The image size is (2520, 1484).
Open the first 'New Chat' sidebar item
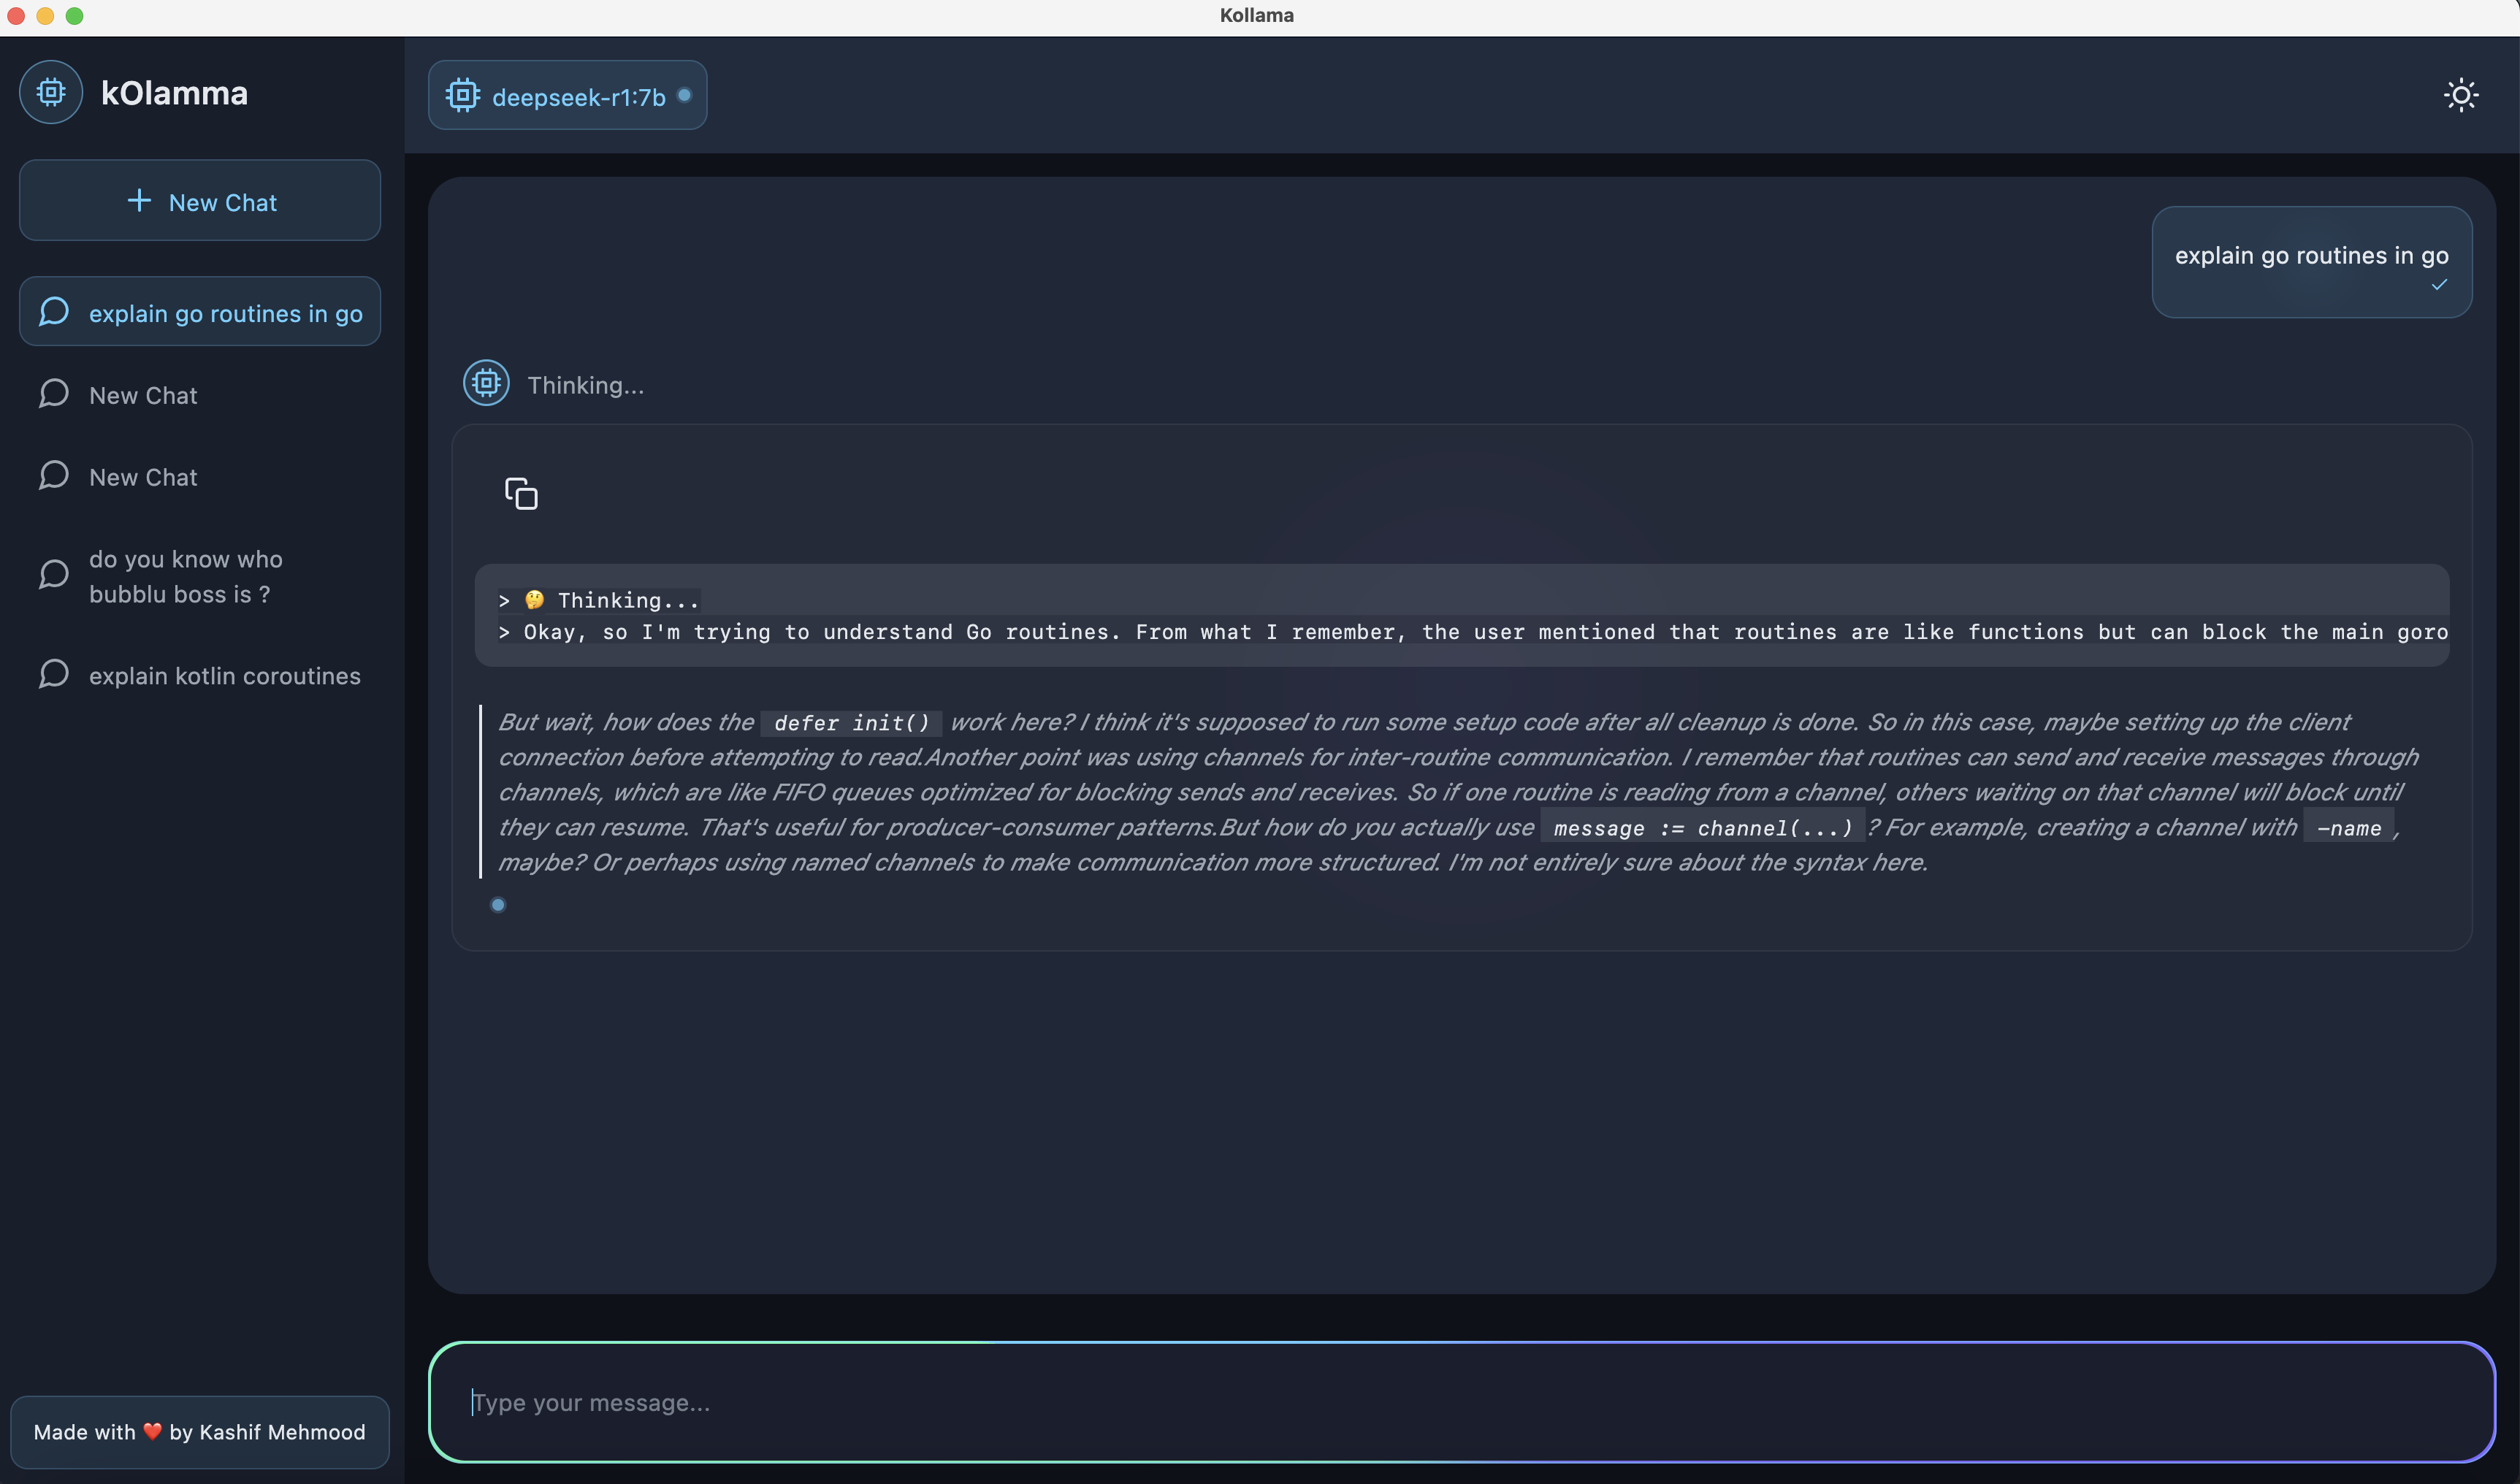(x=143, y=395)
